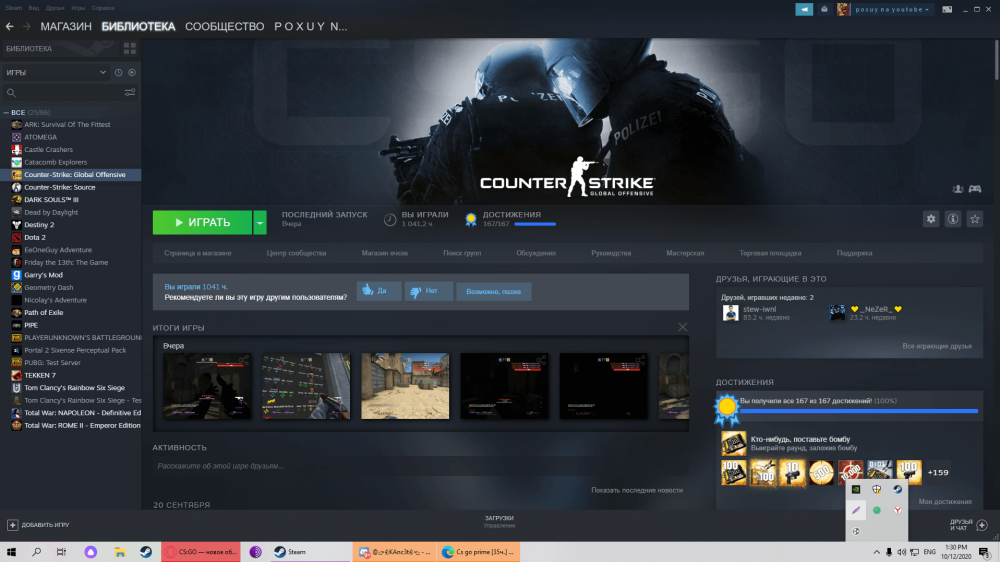Open Все играющие друзья link

pos(937,346)
